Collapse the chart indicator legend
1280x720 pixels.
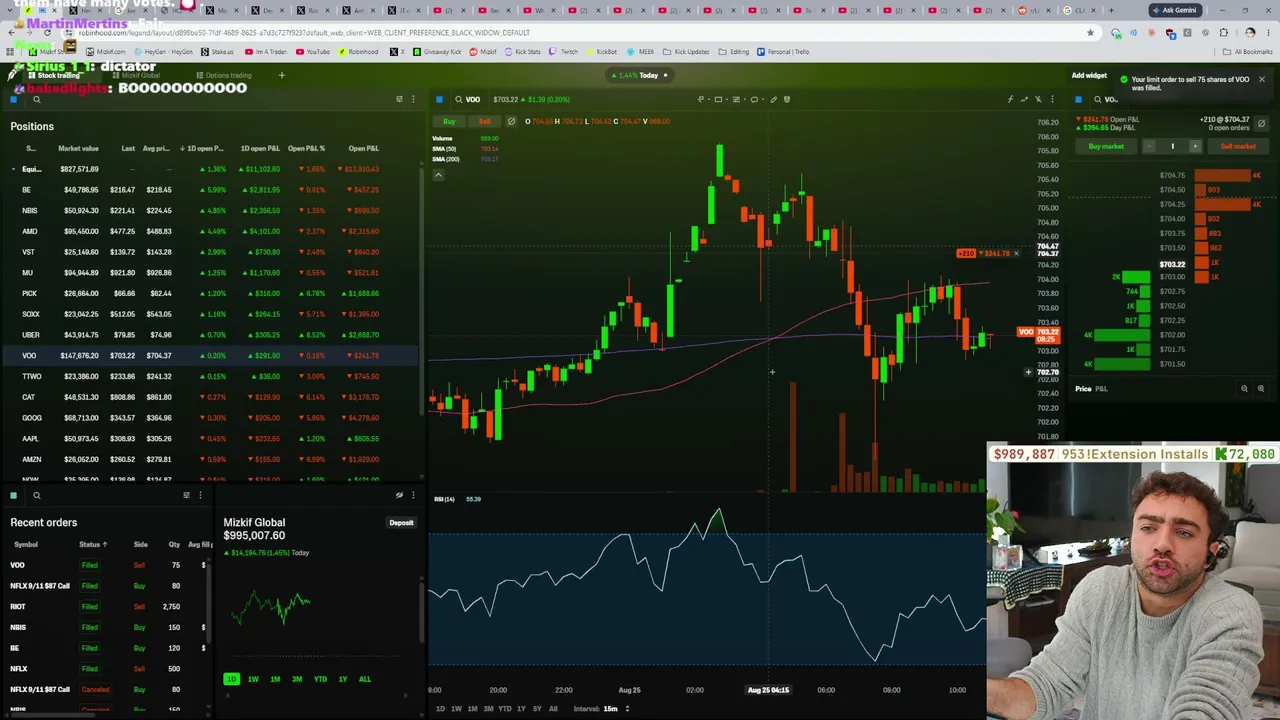point(438,175)
